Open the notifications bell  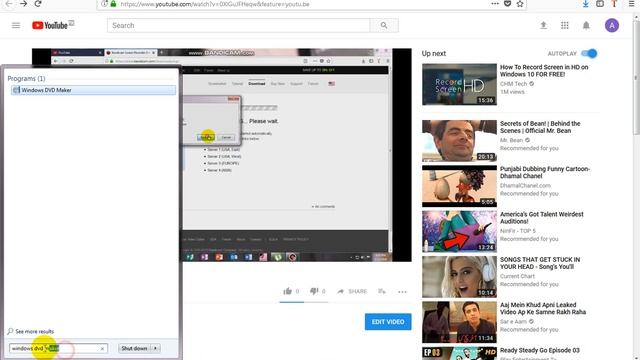586,25
